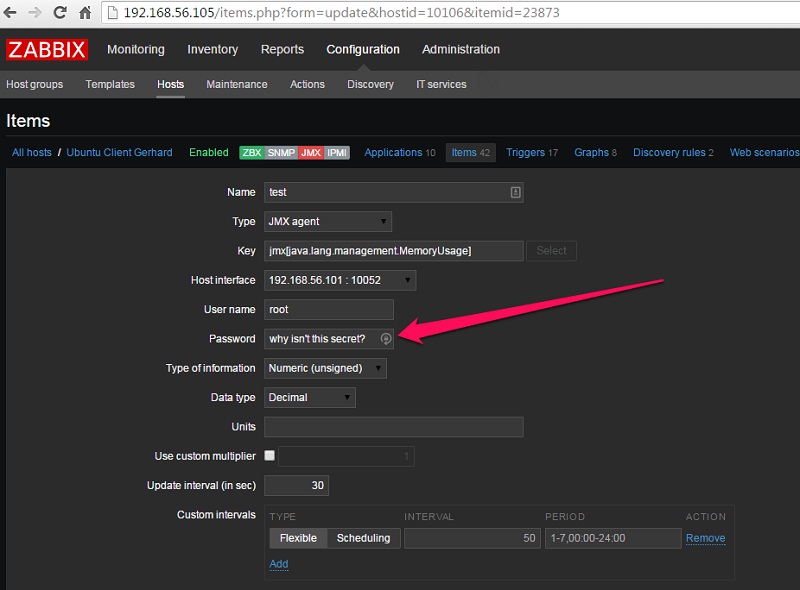Click into the Units input field
Image resolution: width=800 pixels, height=590 pixels.
[393, 427]
